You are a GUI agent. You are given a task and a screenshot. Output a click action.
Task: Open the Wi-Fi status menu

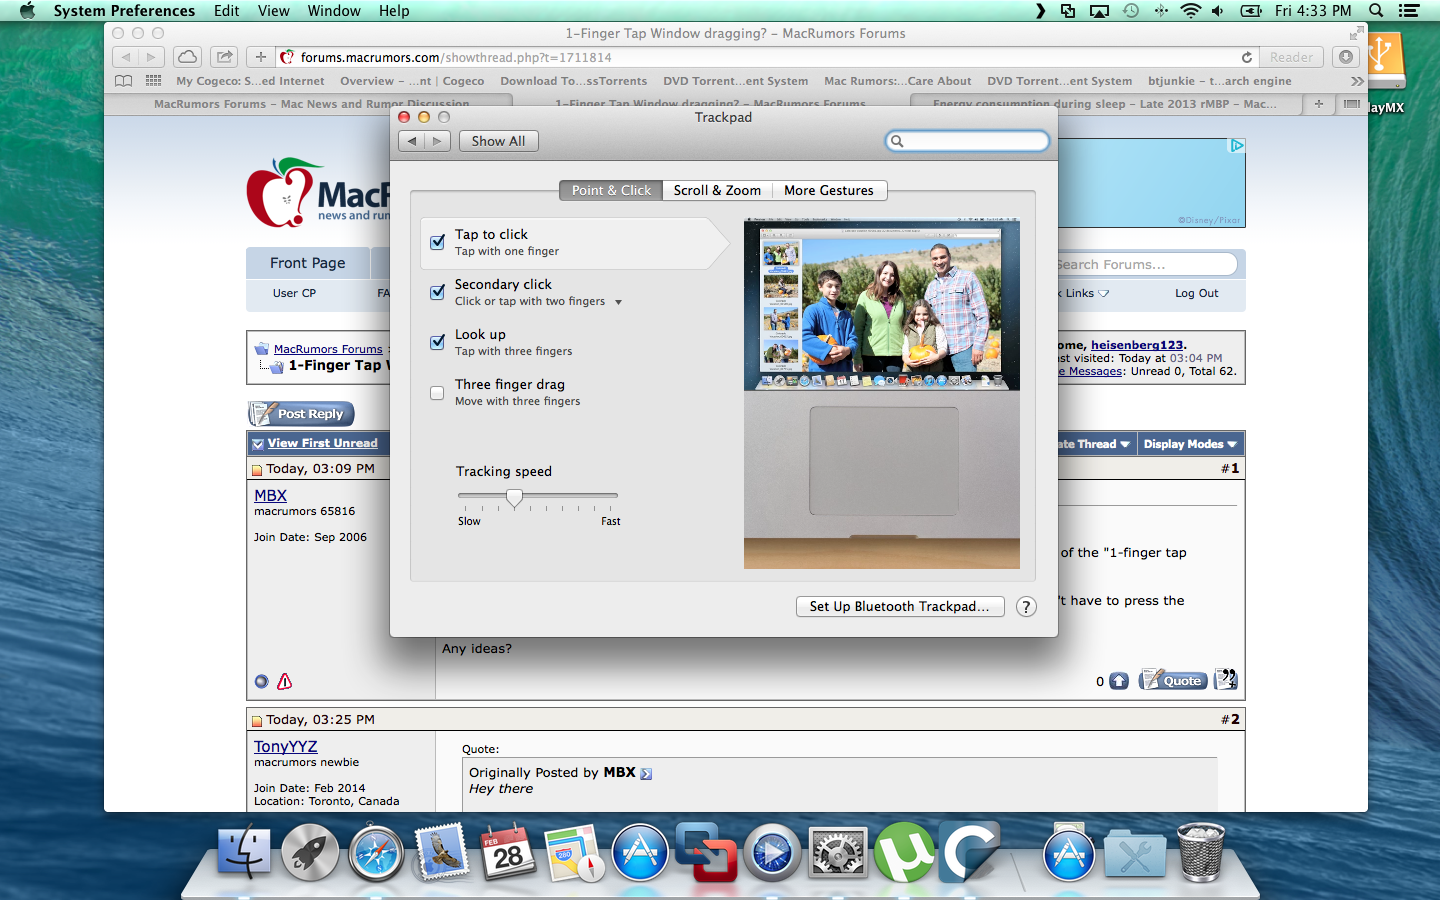click(x=1190, y=11)
